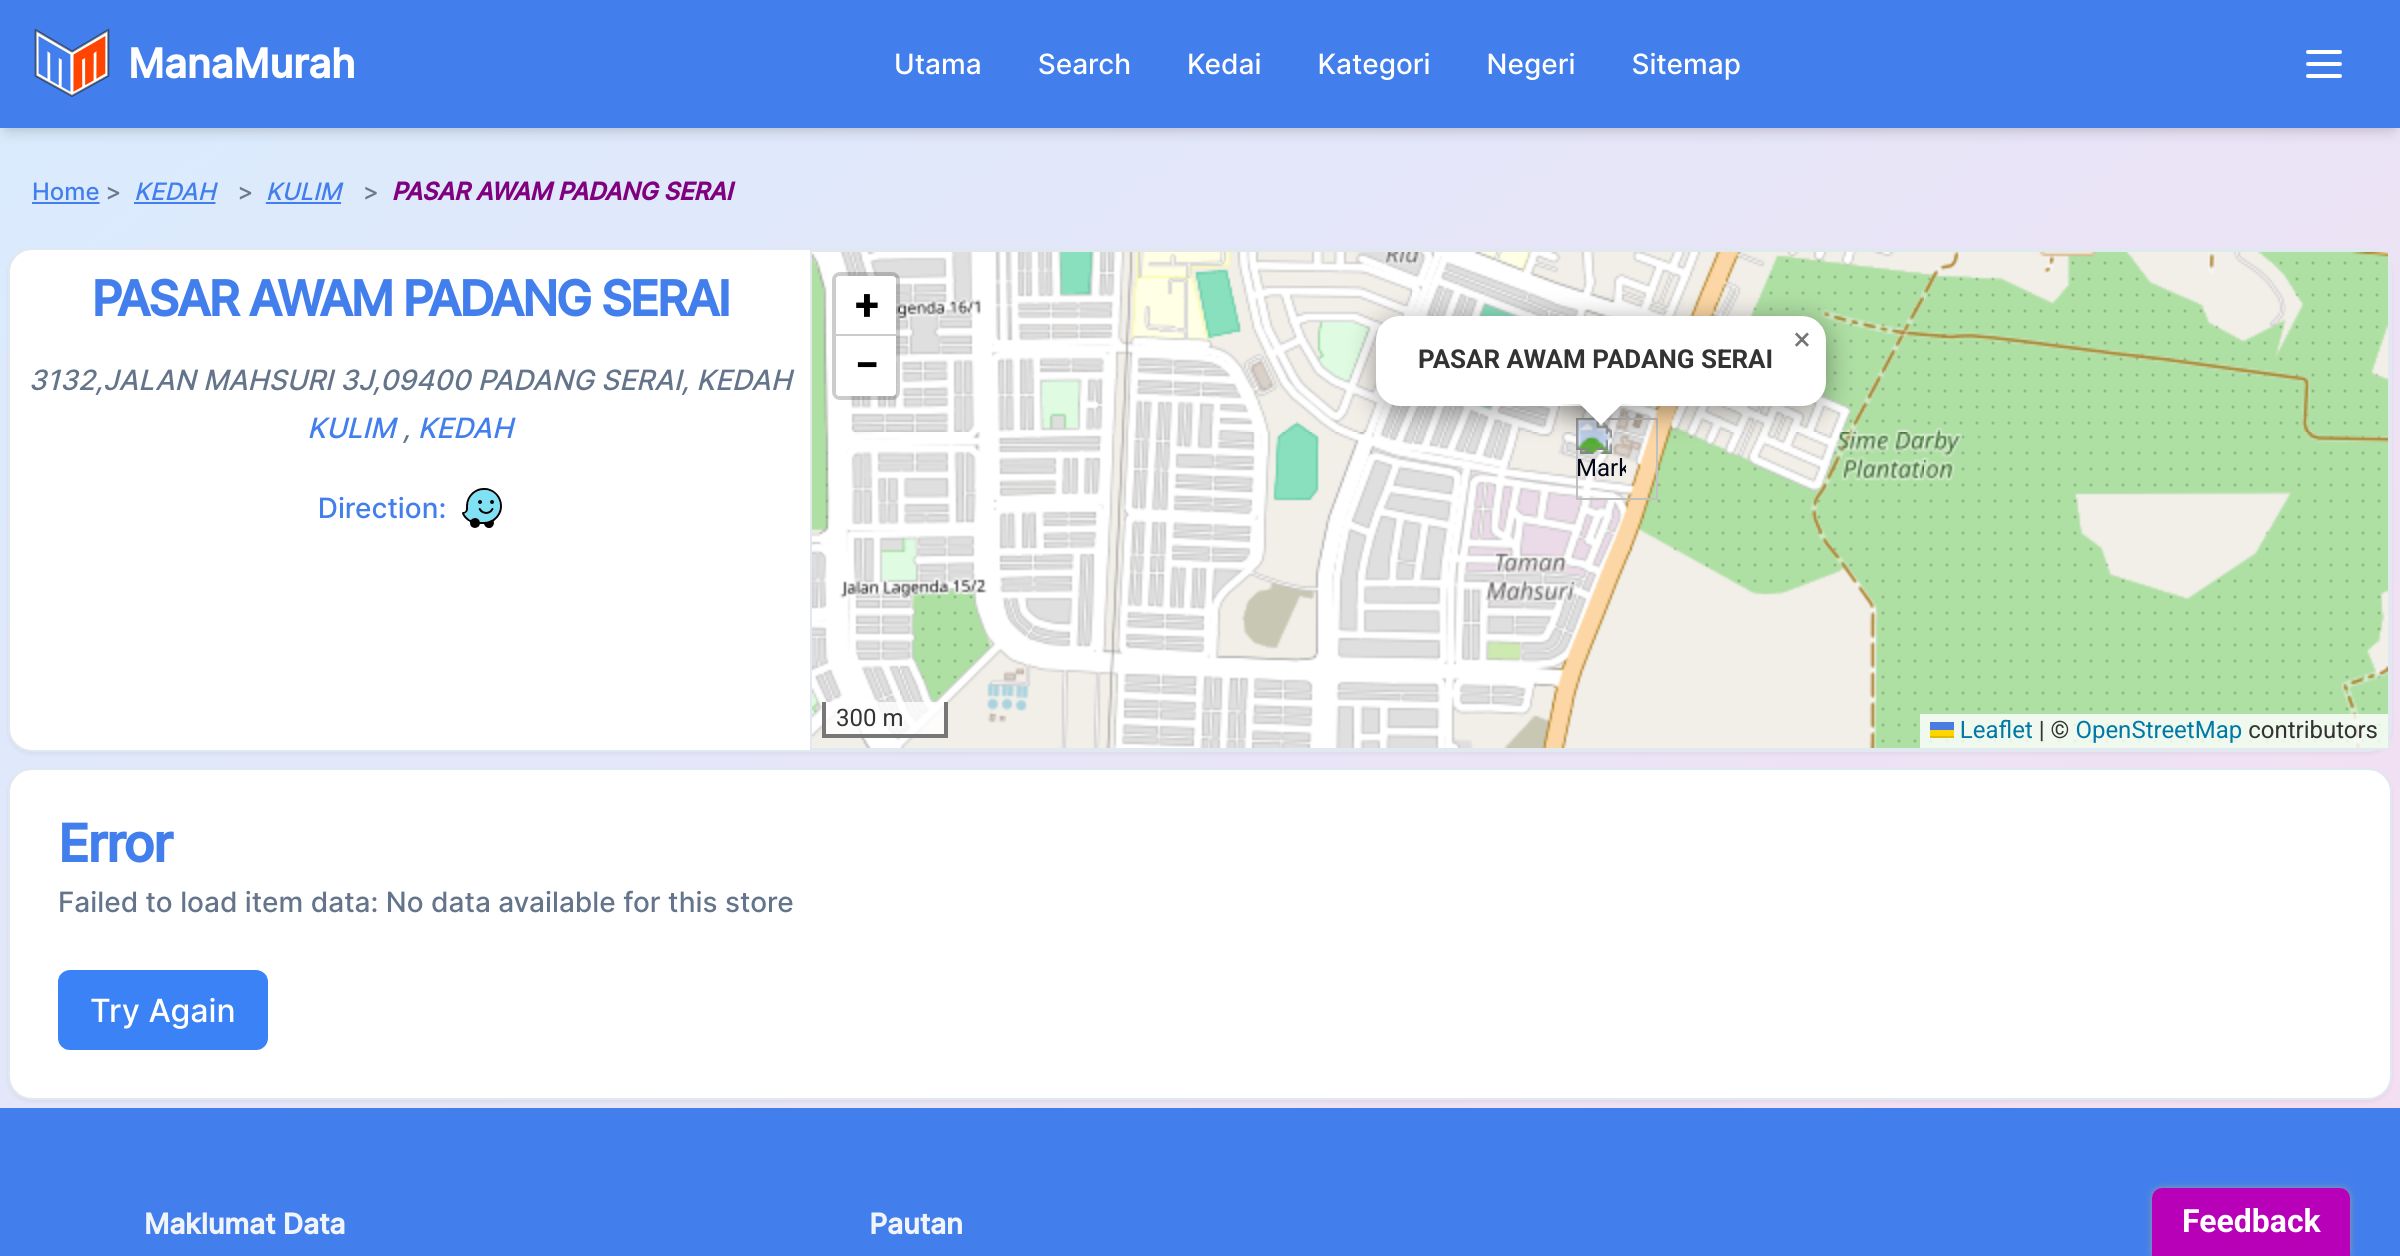Visit the Sitemap nav link
The image size is (2400, 1256).
1685,64
